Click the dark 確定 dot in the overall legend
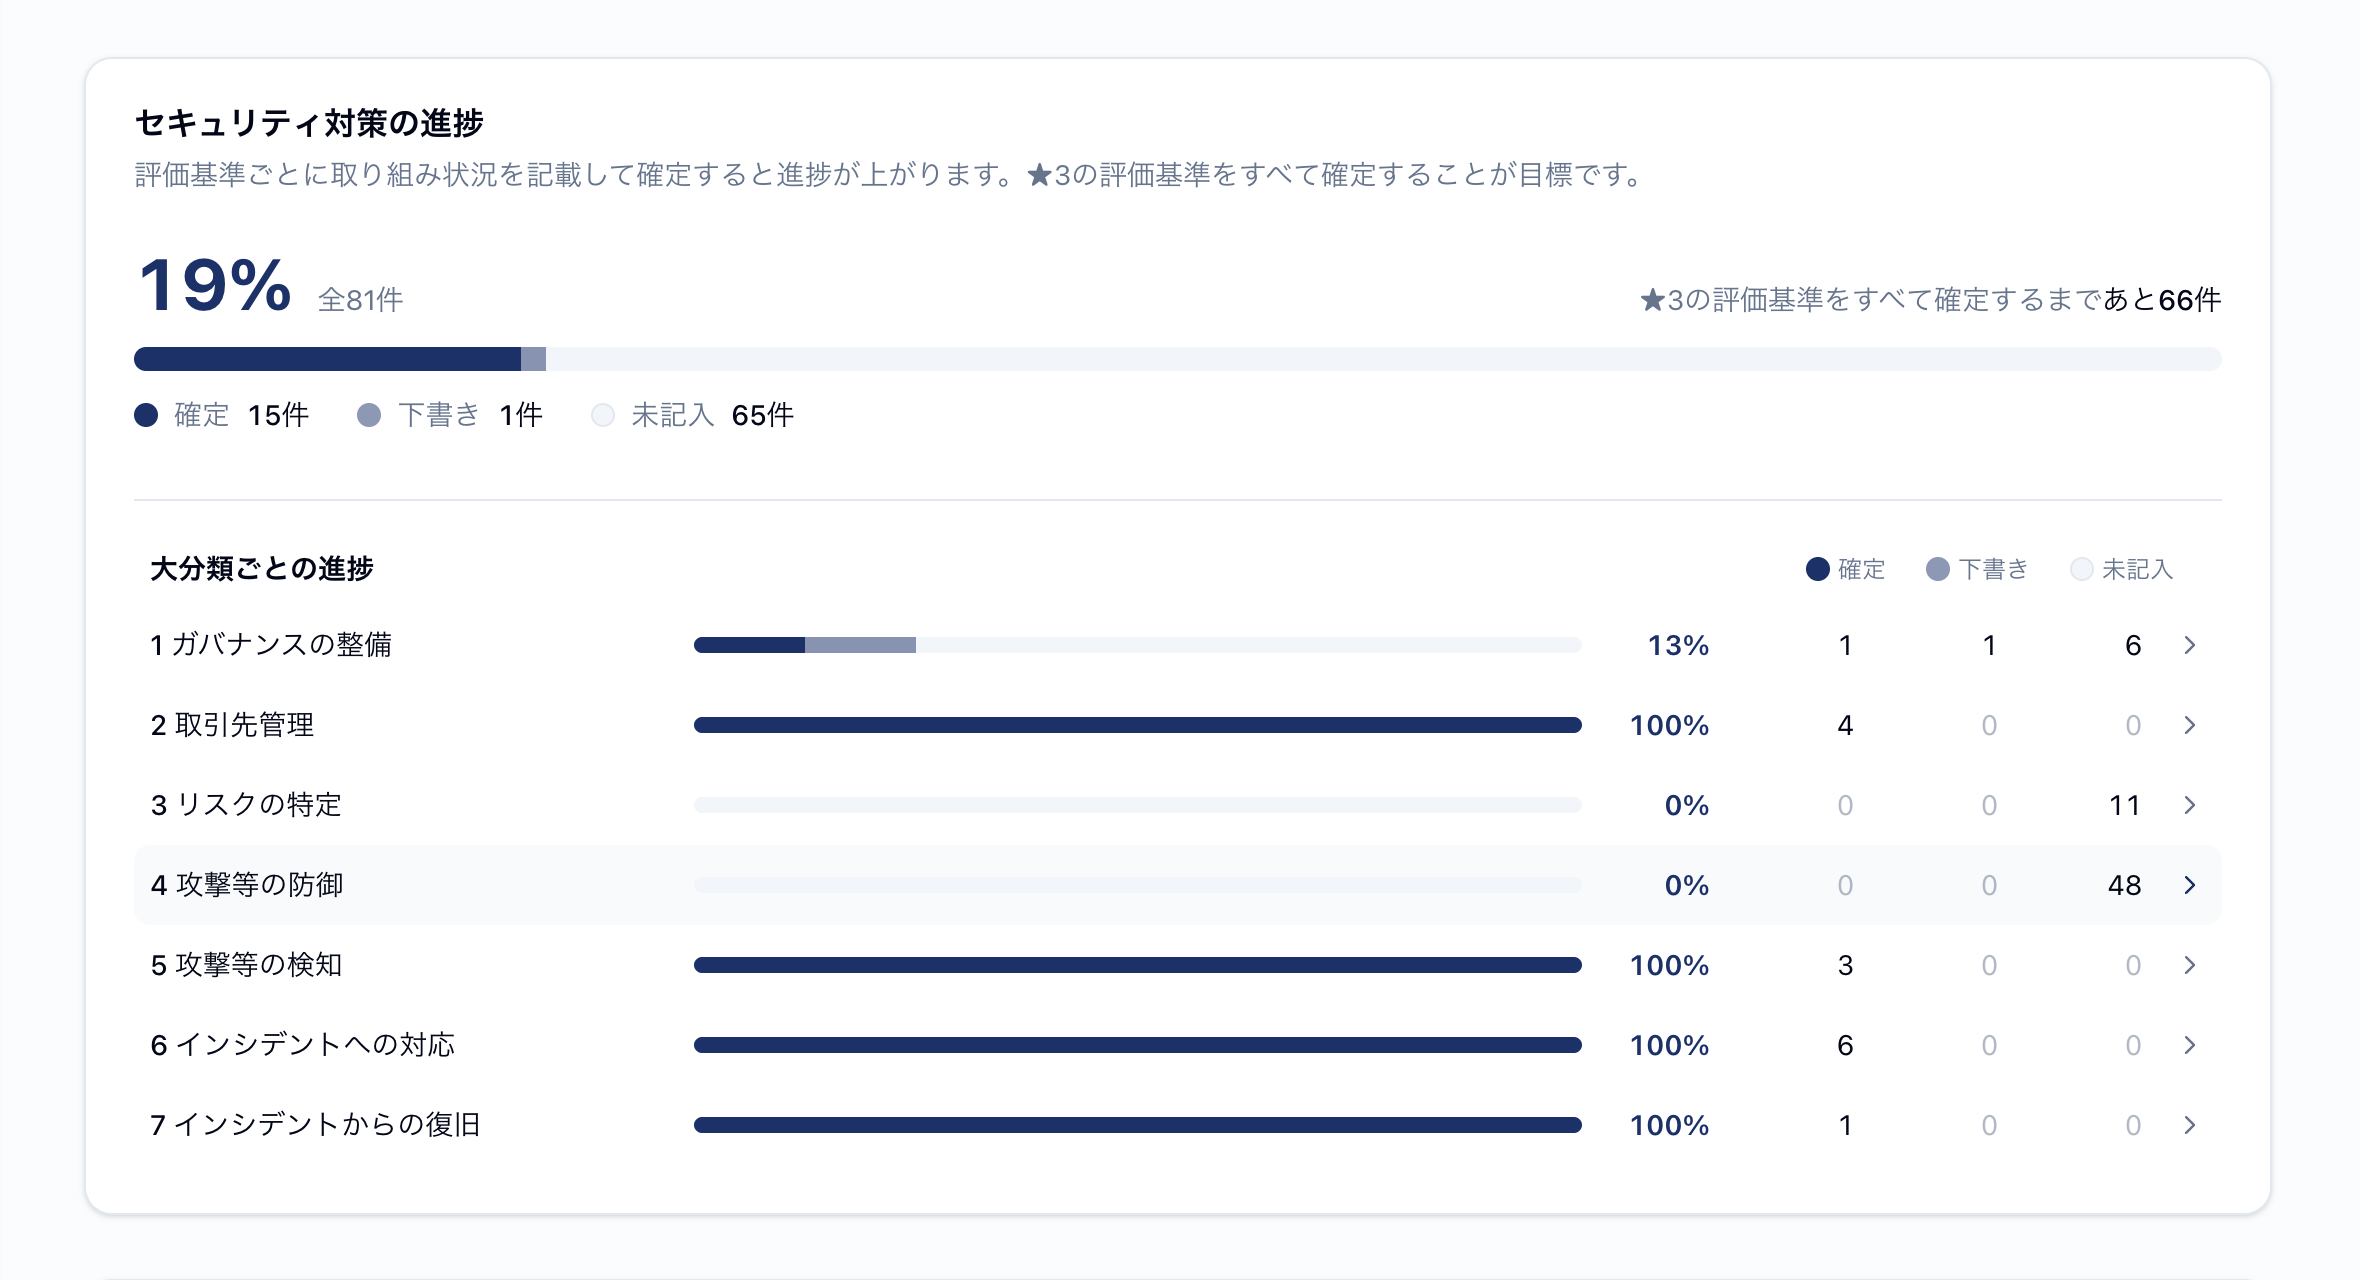The width and height of the screenshot is (2360, 1280). [146, 415]
